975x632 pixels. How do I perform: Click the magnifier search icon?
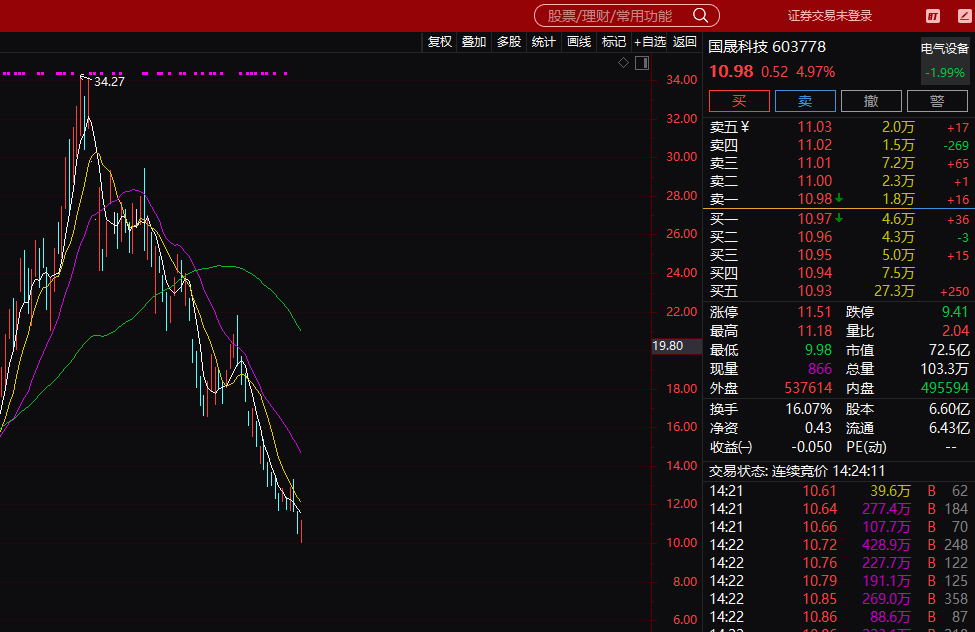700,16
